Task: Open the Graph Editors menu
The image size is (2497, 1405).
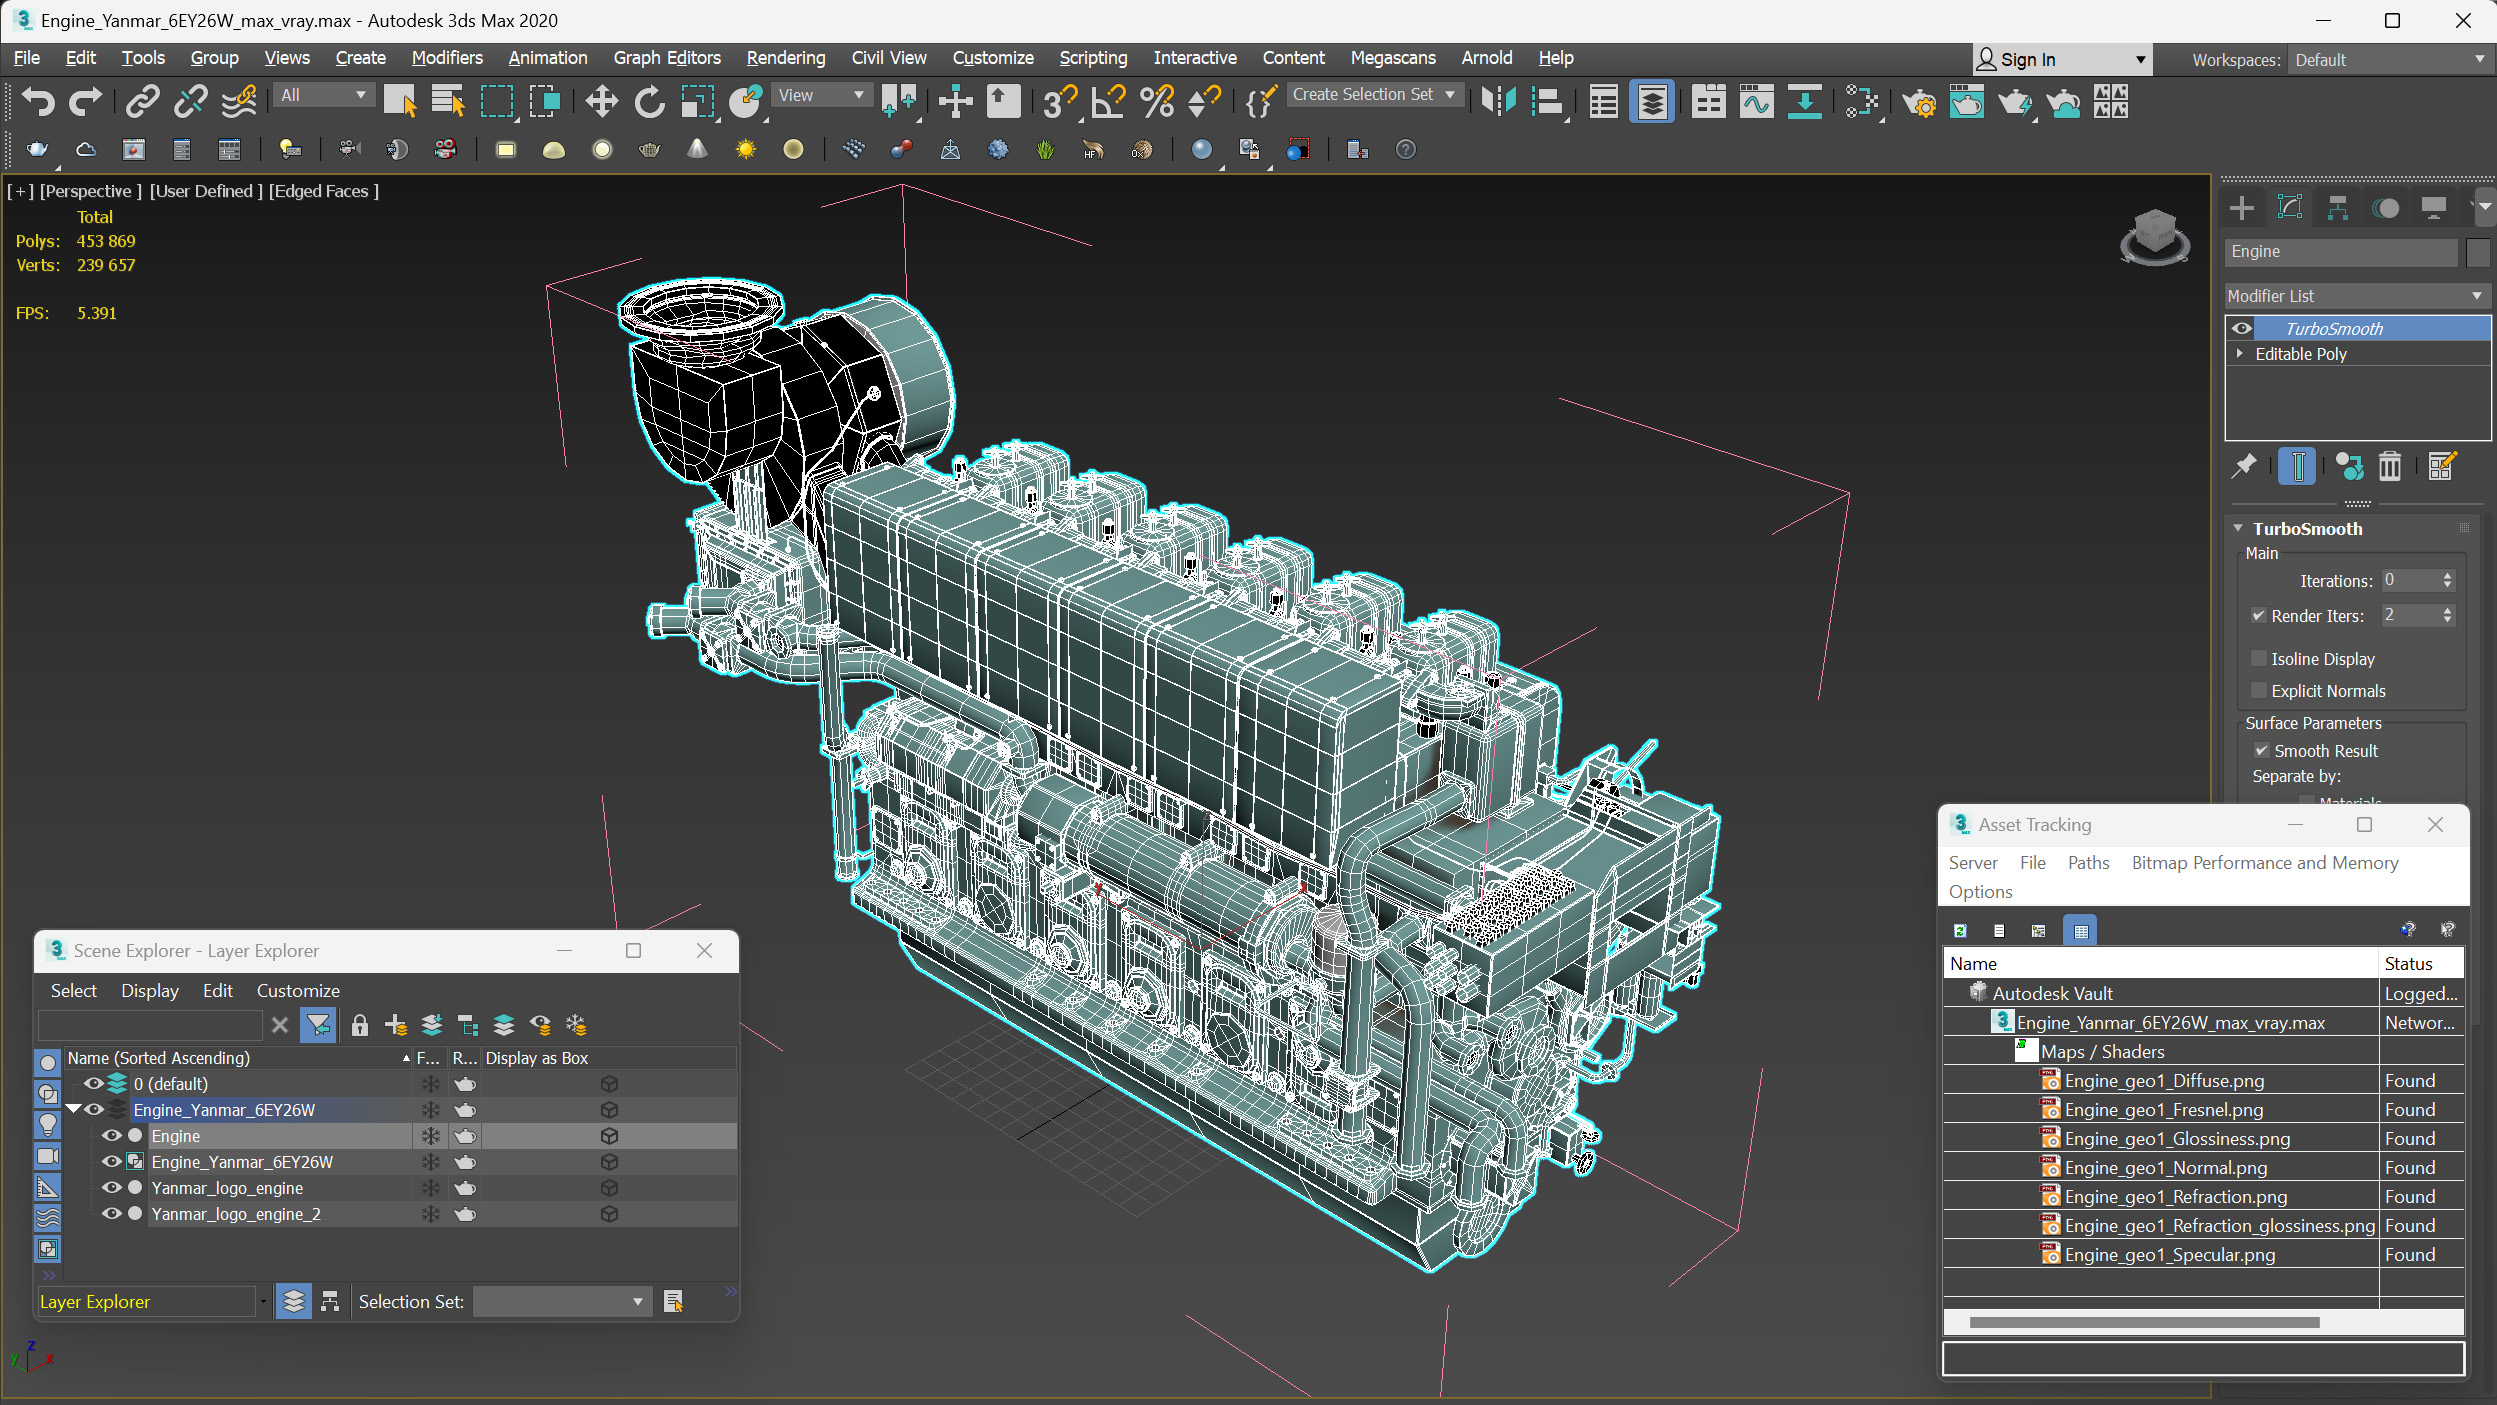Action: (x=667, y=58)
